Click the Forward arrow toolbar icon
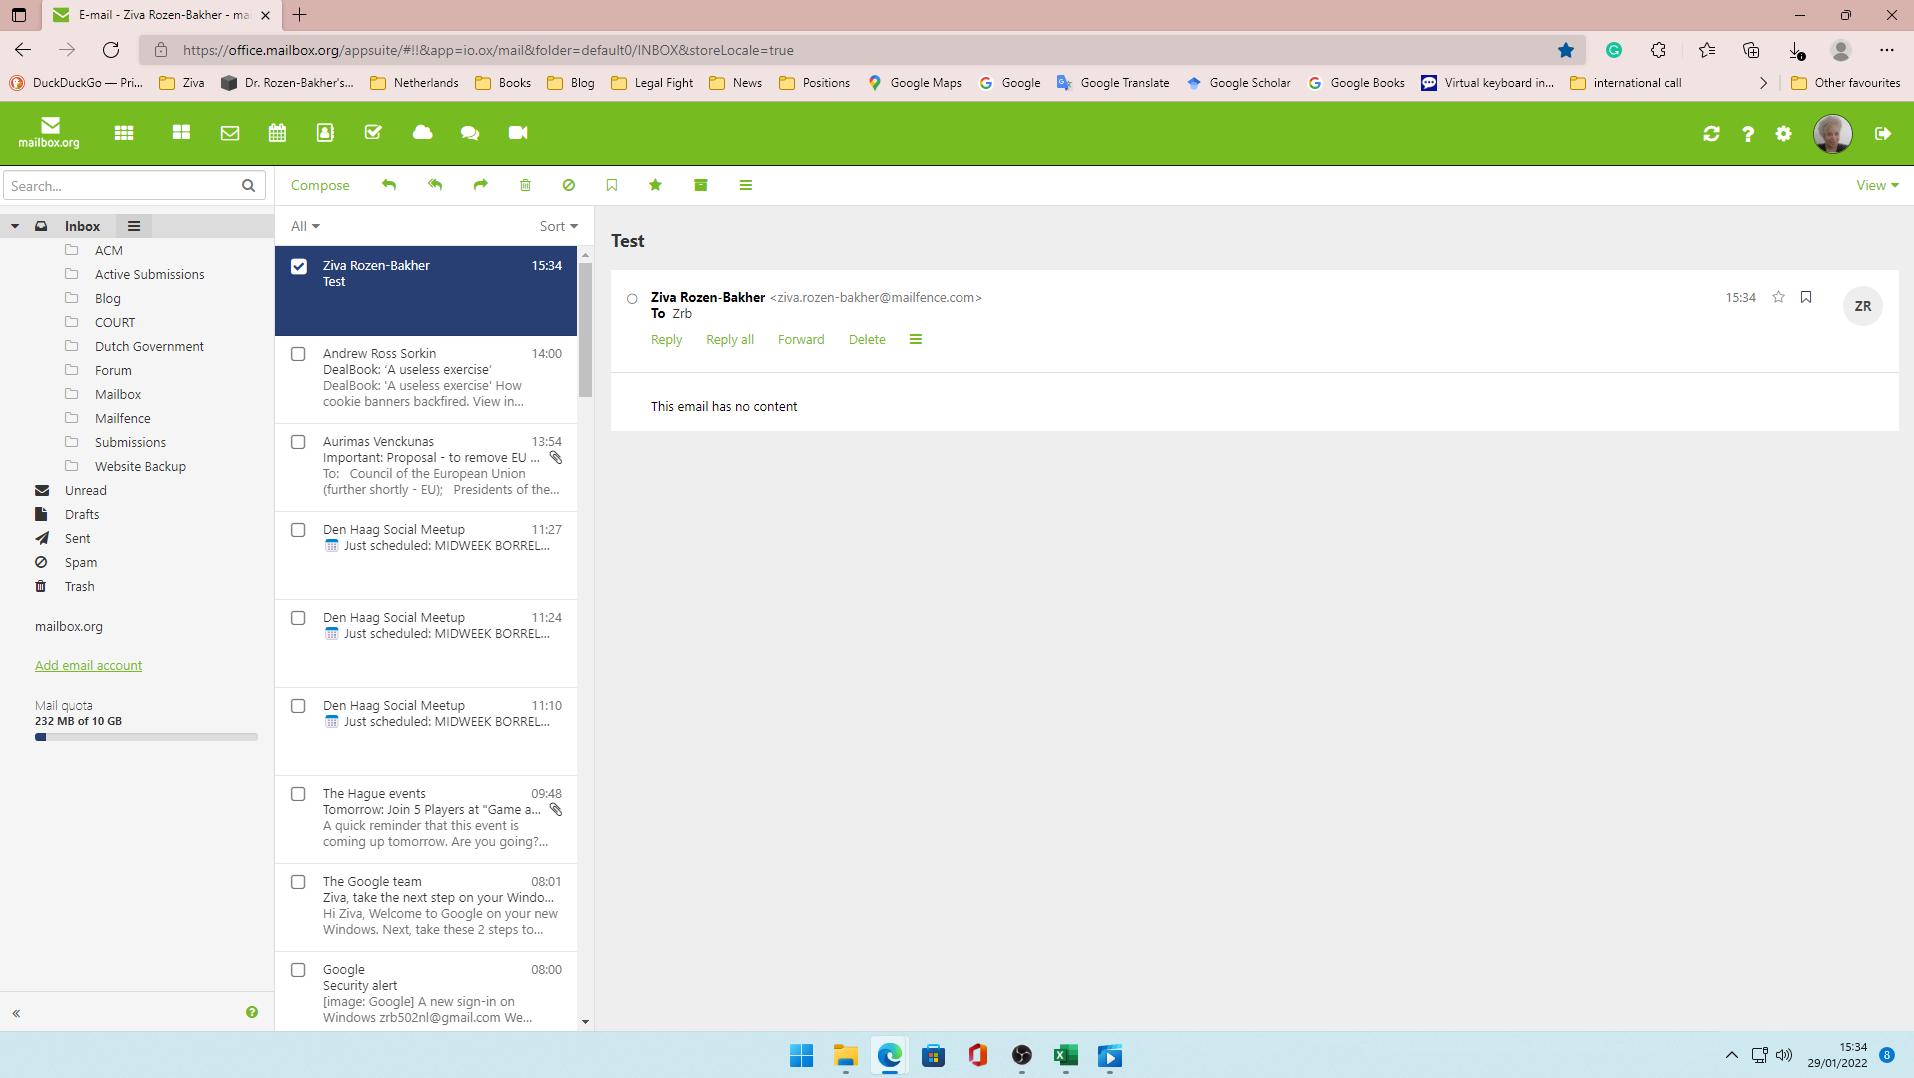The height and width of the screenshot is (1078, 1914). (481, 185)
